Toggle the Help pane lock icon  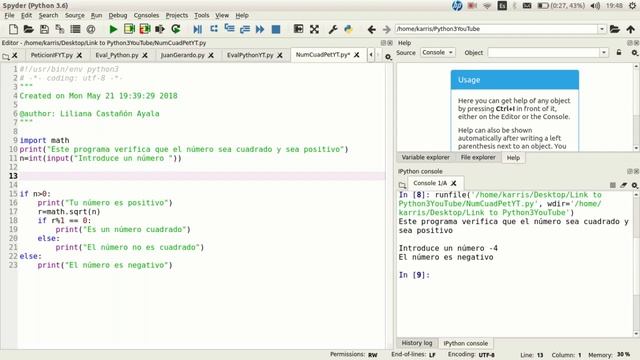tap(619, 52)
